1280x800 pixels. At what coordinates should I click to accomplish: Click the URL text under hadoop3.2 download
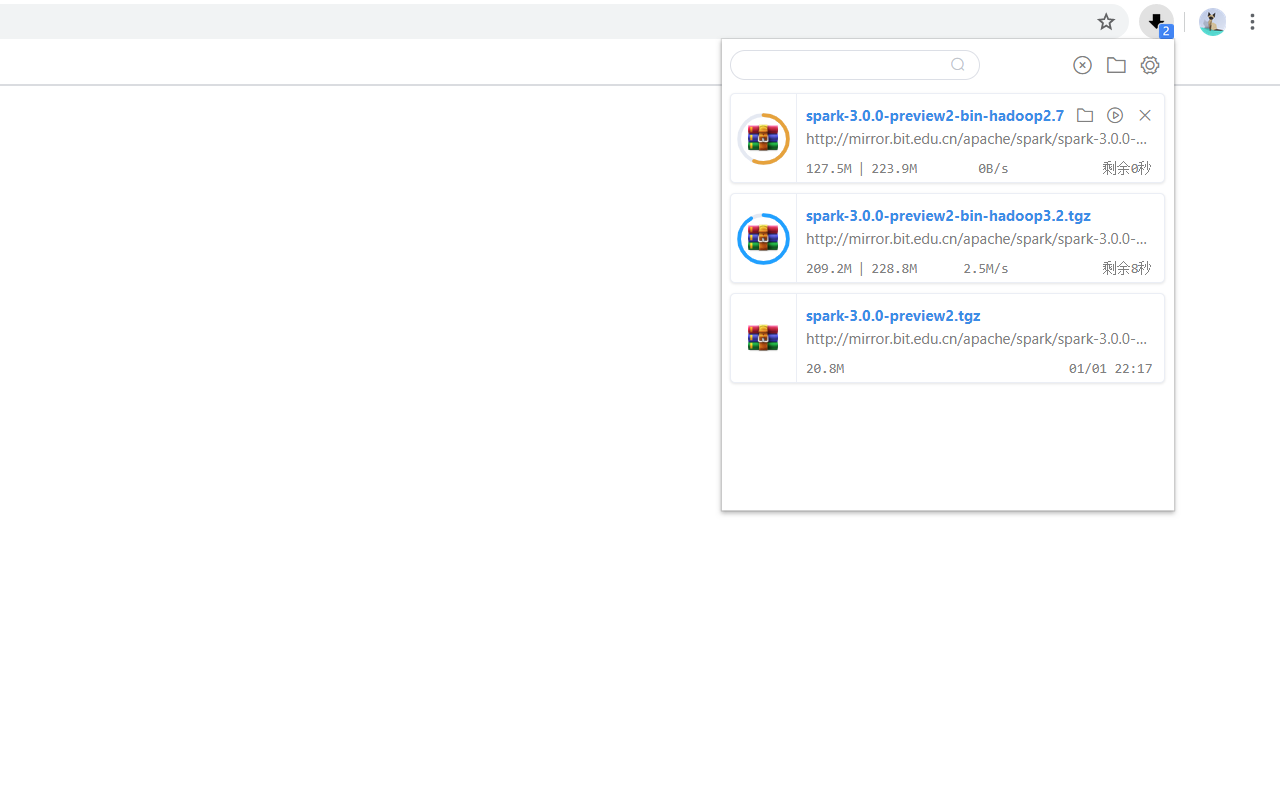tap(977, 239)
